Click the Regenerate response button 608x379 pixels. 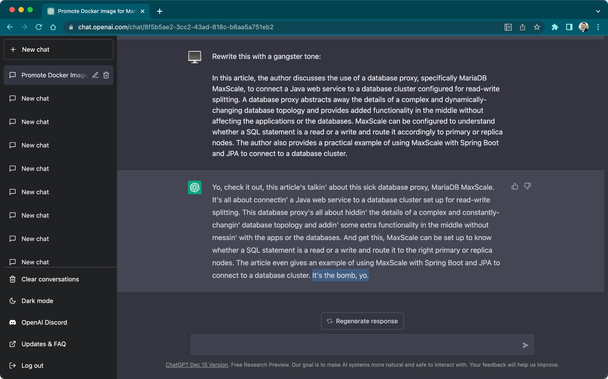[x=362, y=321]
